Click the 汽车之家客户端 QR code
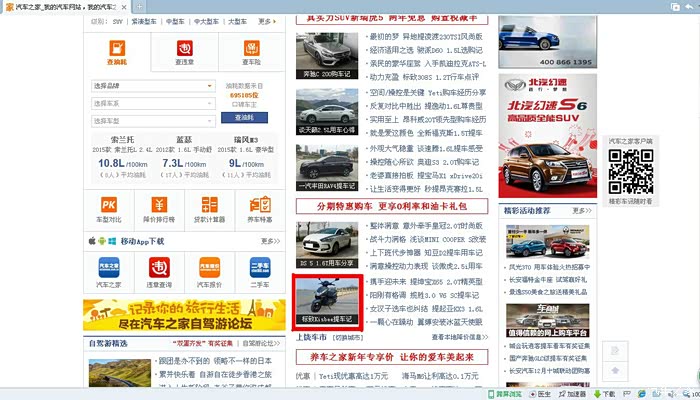Viewport: 700px width, 400px height. pos(631,171)
